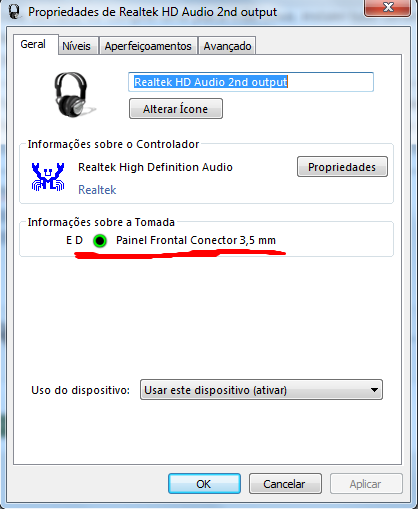Click the Realtek High Definition Audio text
418x509 pixels.
tap(155, 167)
